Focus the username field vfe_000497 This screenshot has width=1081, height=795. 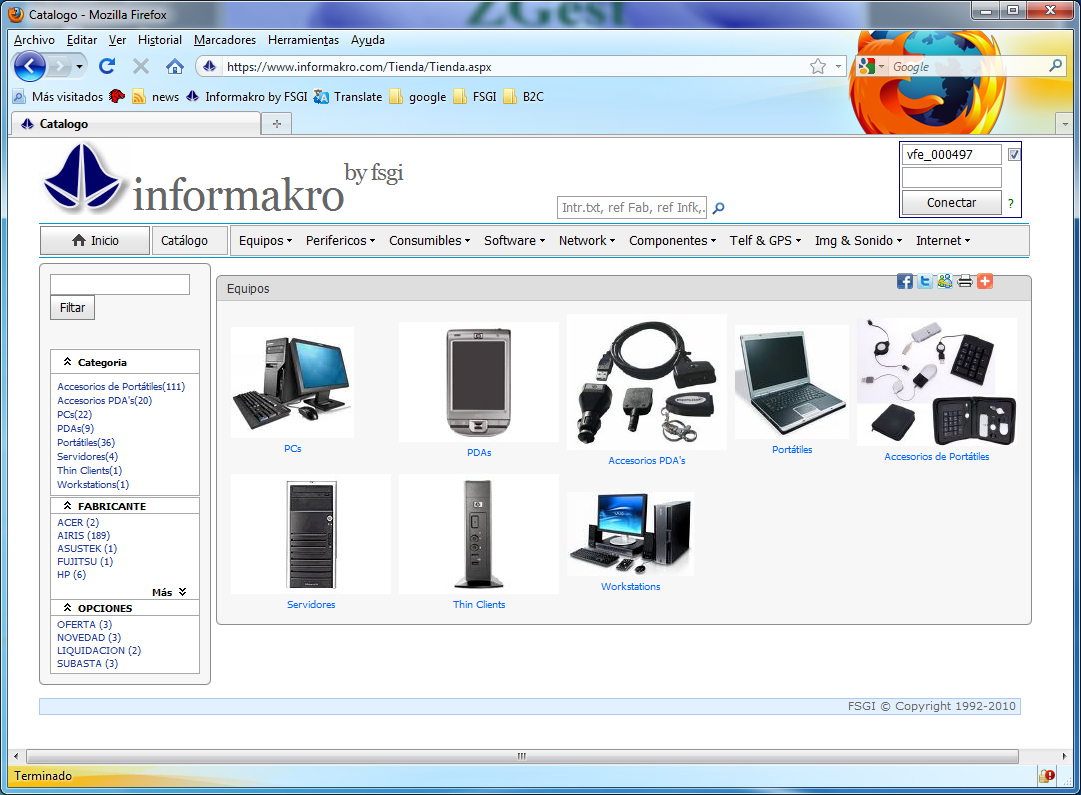(x=951, y=154)
